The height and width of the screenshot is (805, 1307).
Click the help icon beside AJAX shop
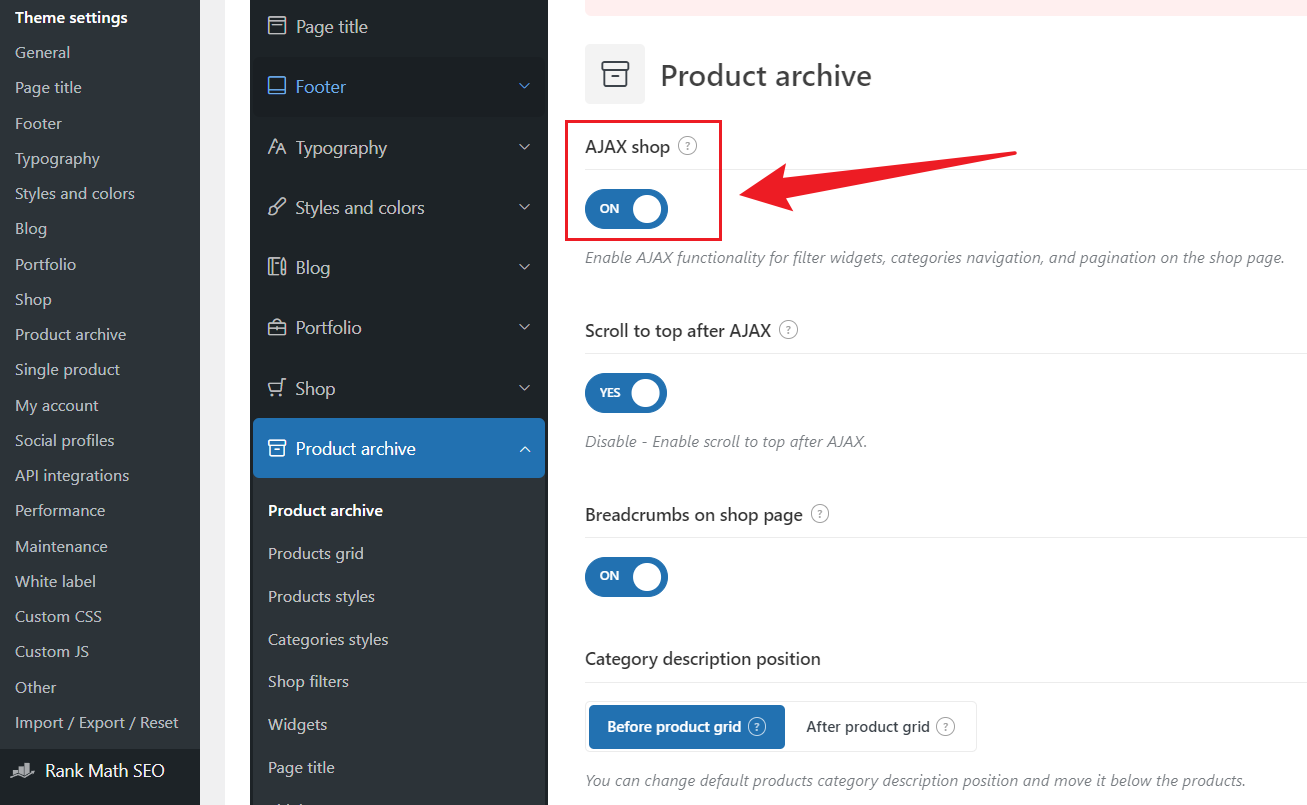pyautogui.click(x=687, y=146)
